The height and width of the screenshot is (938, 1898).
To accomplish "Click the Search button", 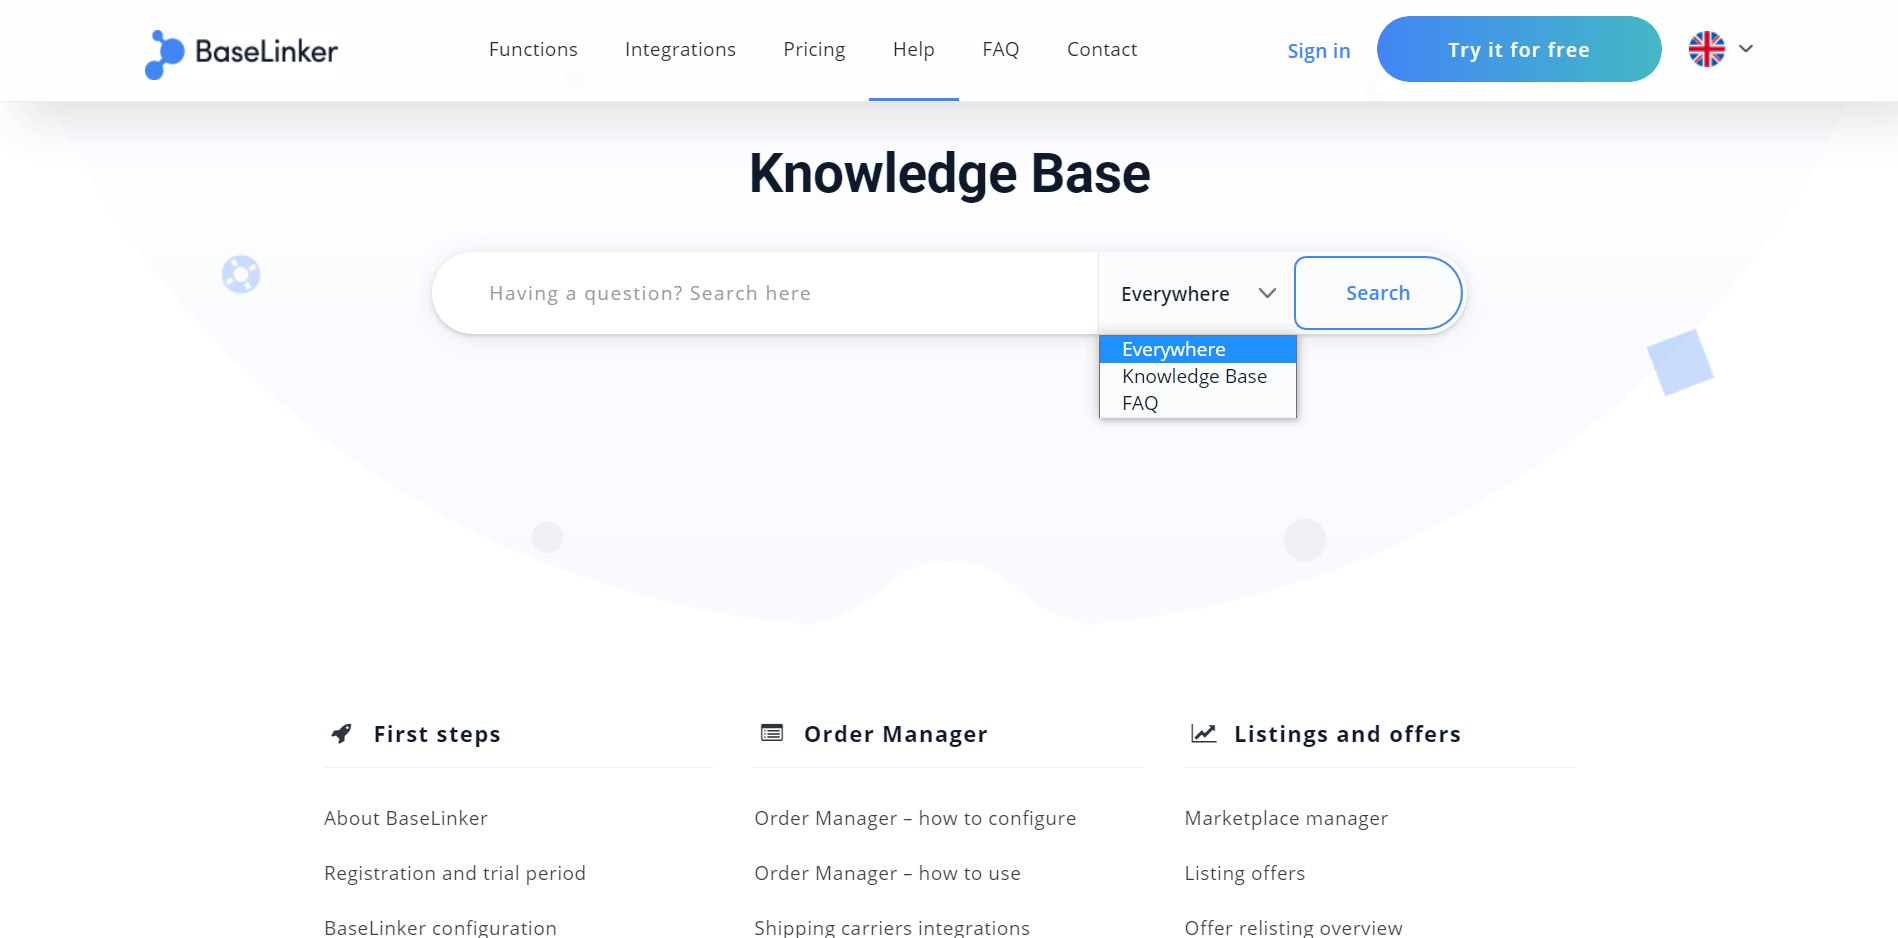I will [x=1378, y=293].
